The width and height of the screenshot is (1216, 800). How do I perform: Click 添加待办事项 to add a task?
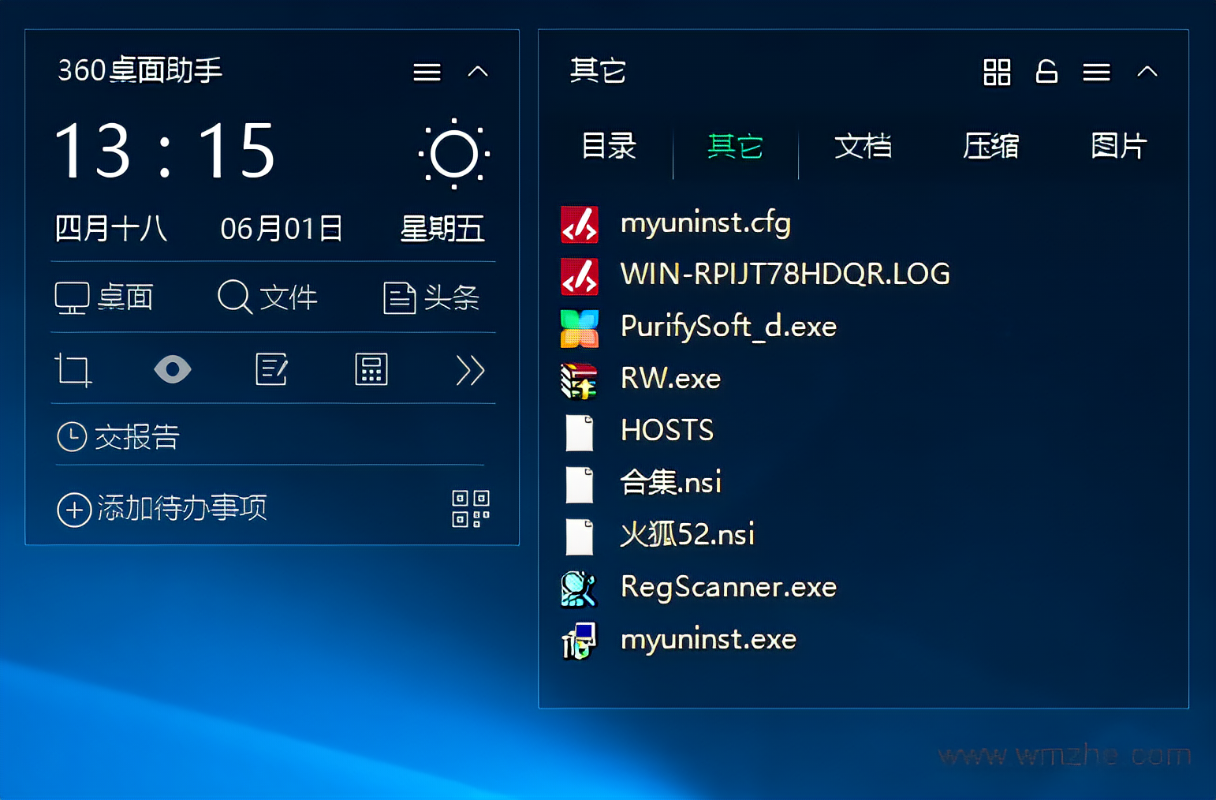[x=162, y=509]
